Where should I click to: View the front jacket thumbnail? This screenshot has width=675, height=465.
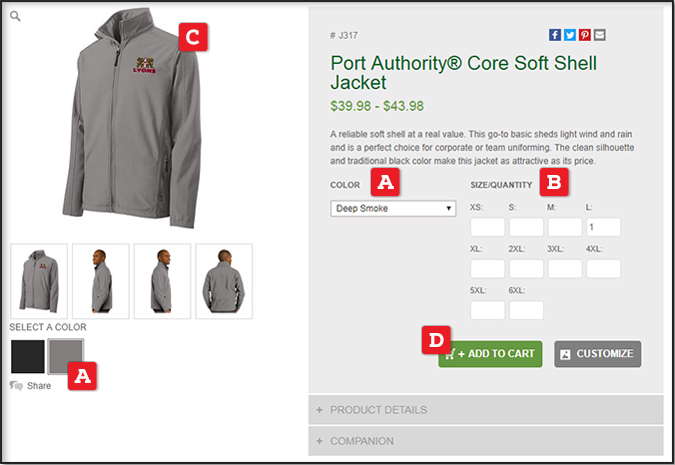point(39,281)
